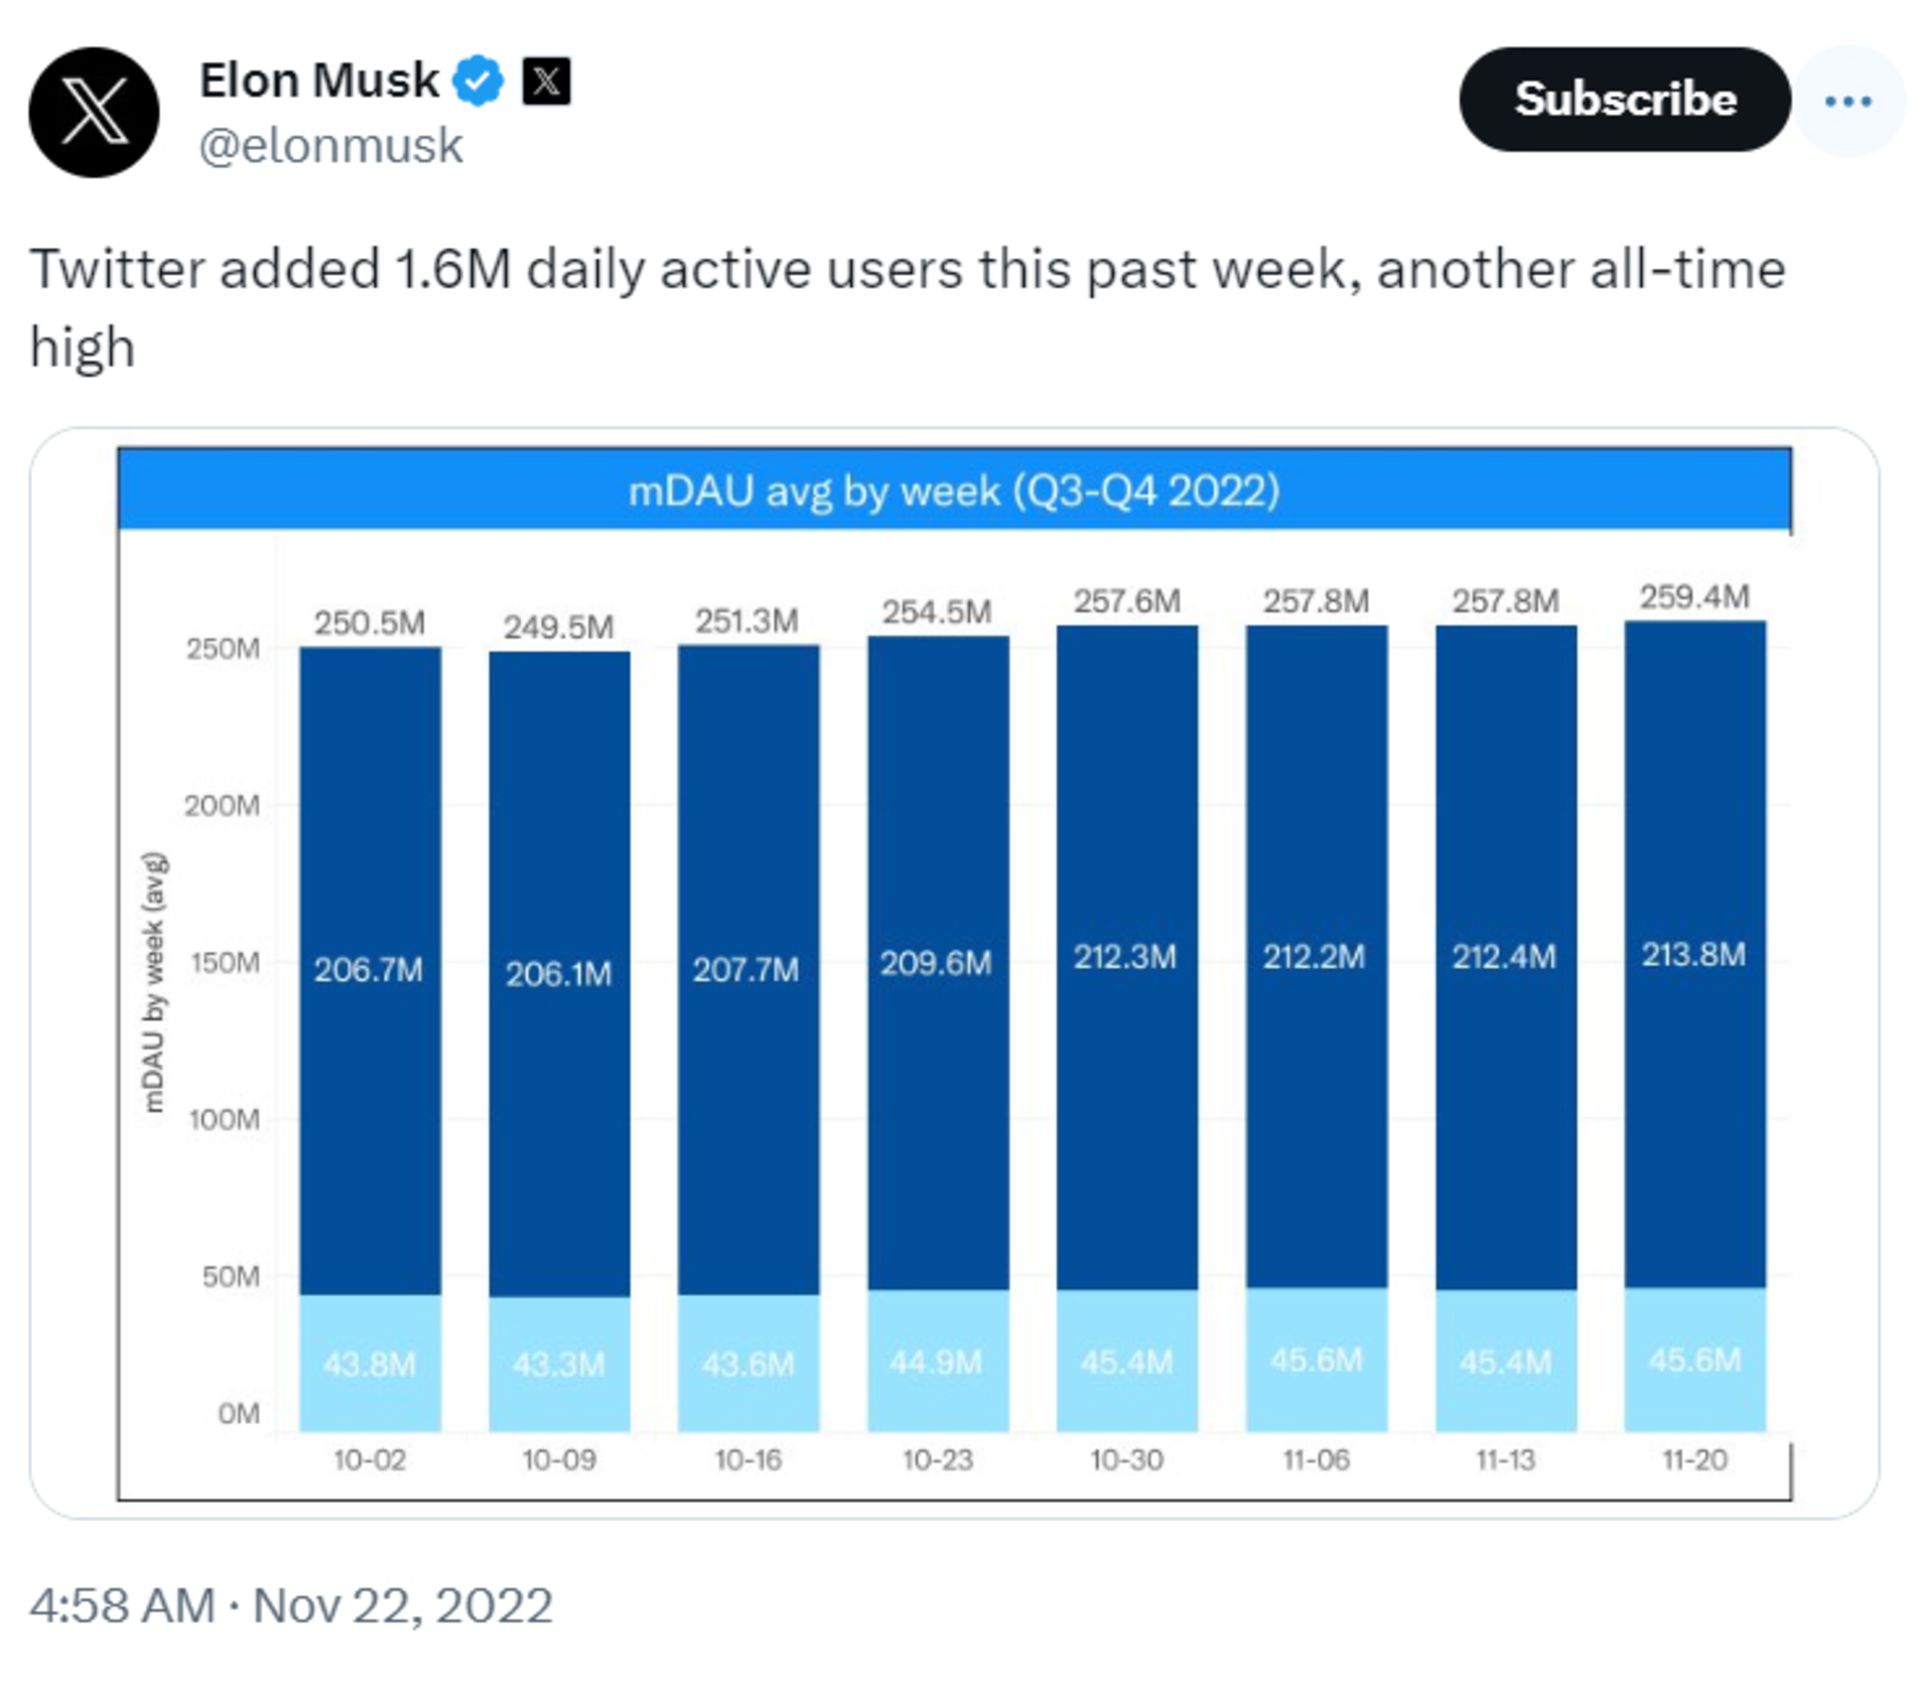Click the light blue 43.8M bar segment
The width and height of the screenshot is (1920, 1685).
[370, 1362]
